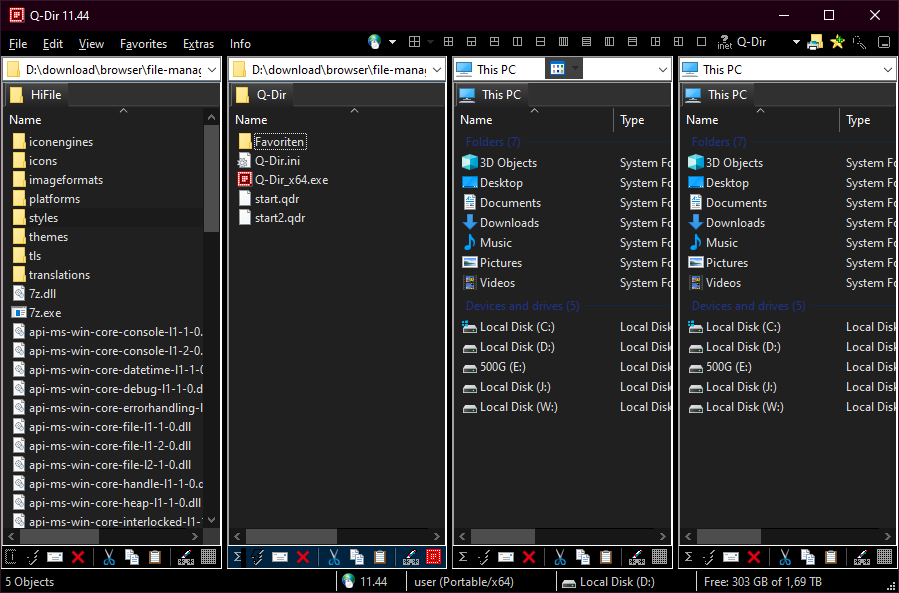
Task: Click the star favorites icon in top toolbar
Action: (x=837, y=42)
